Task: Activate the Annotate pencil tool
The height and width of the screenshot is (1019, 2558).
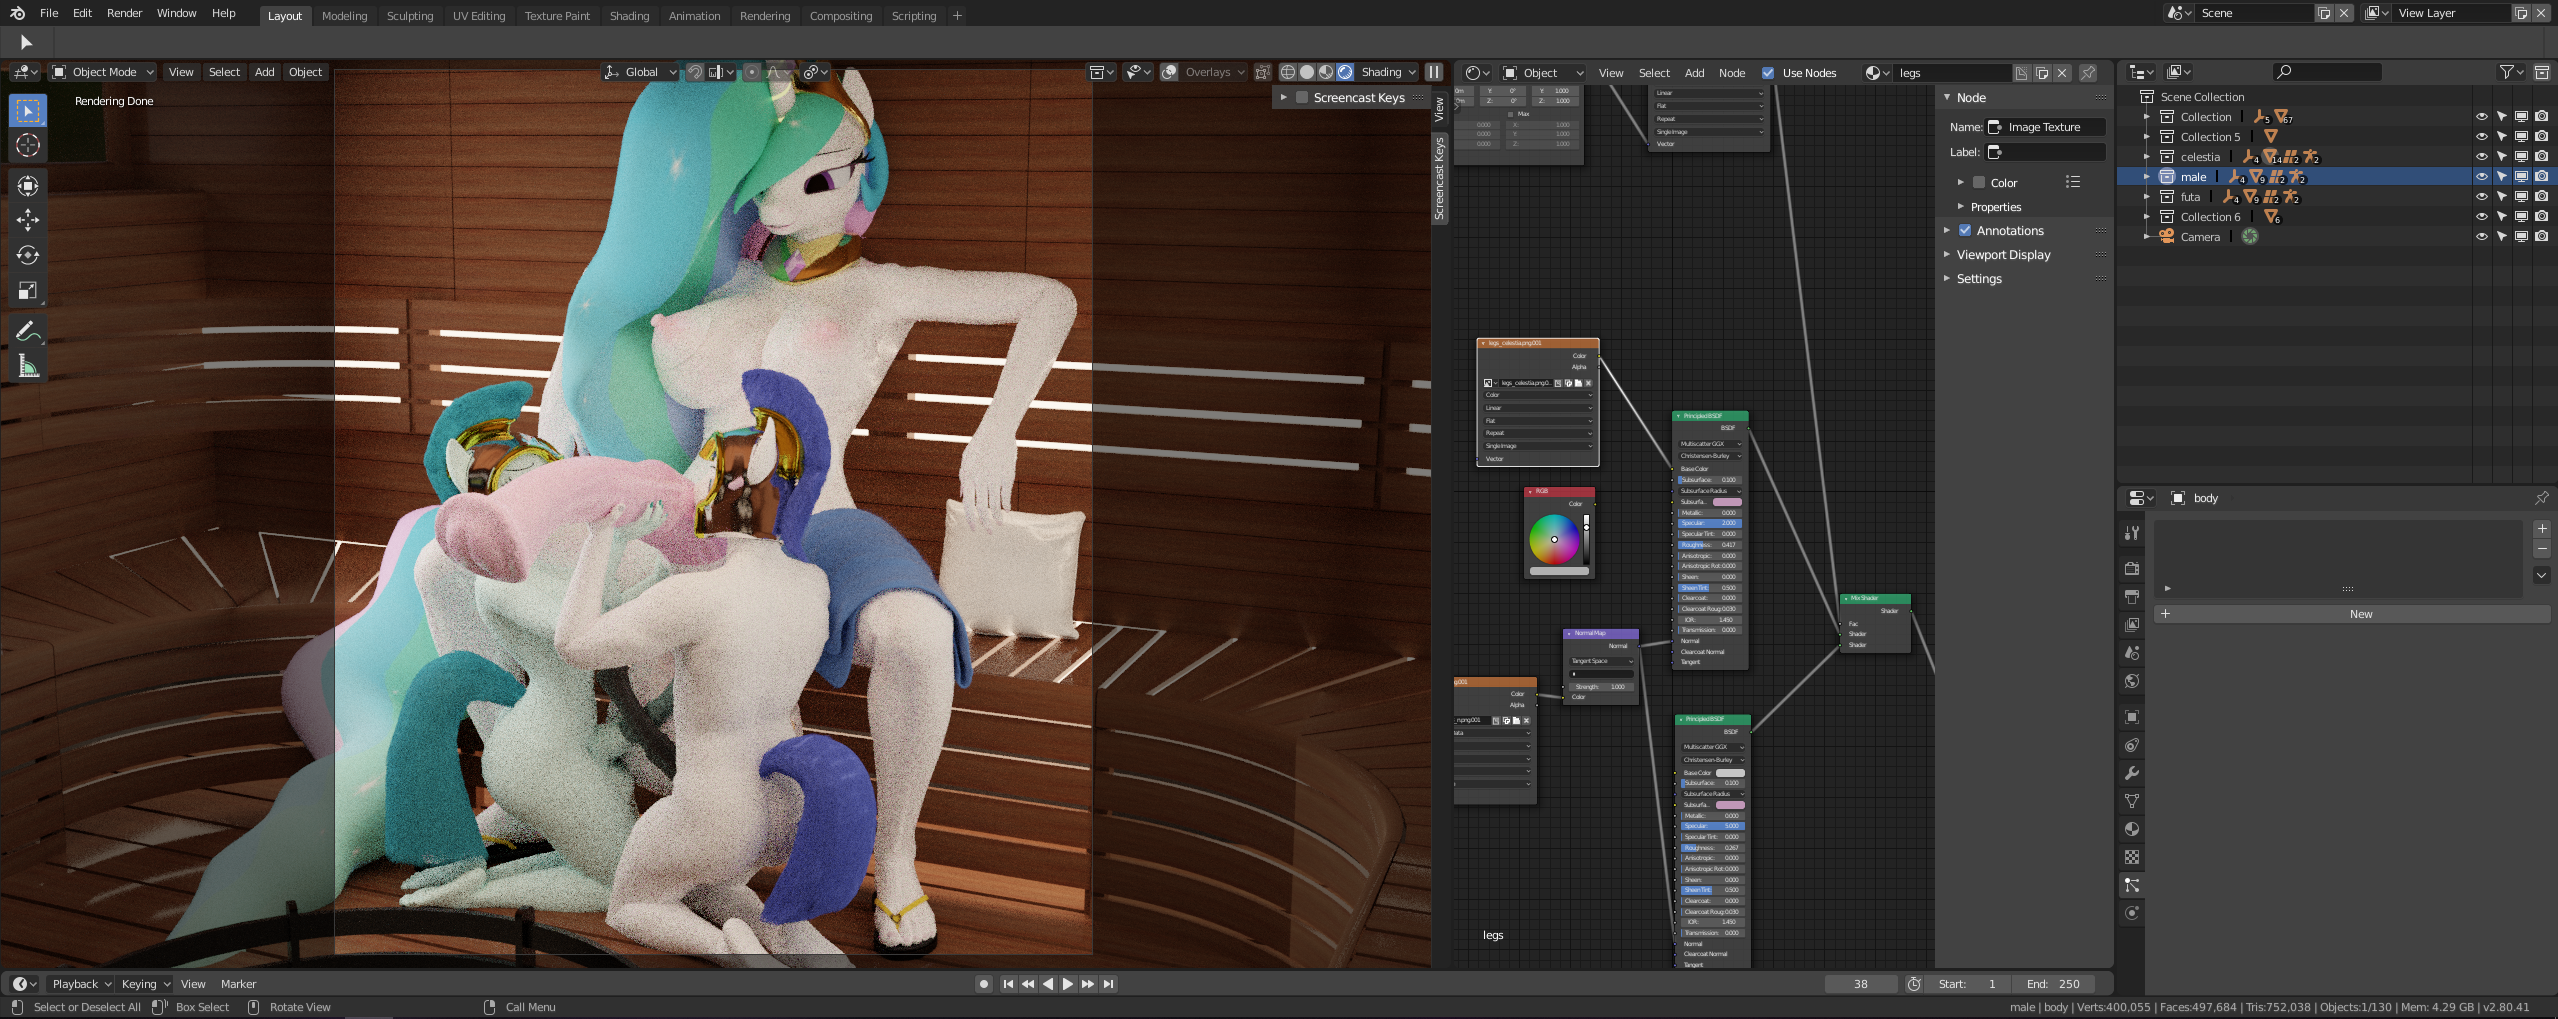Action: [x=28, y=331]
